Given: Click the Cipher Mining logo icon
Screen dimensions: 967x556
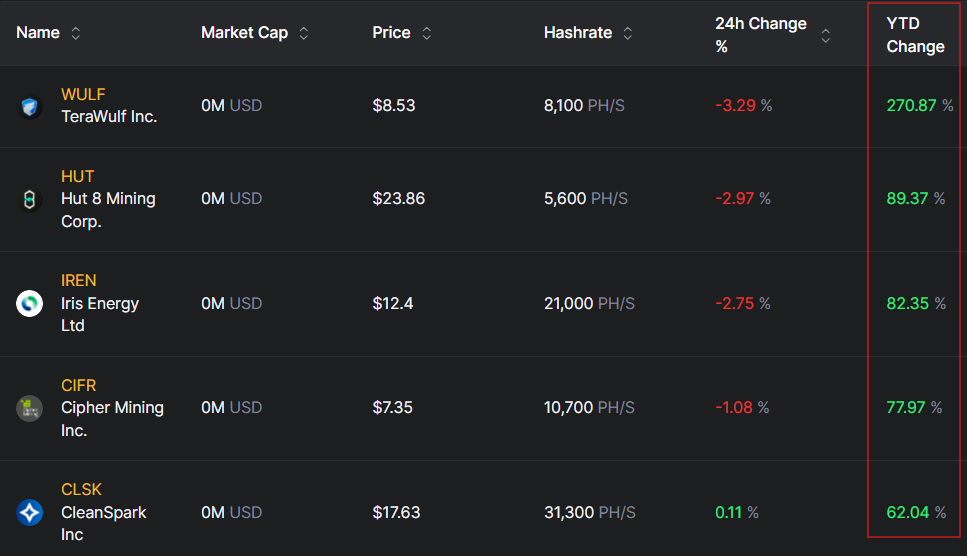Looking at the screenshot, I should (x=30, y=408).
